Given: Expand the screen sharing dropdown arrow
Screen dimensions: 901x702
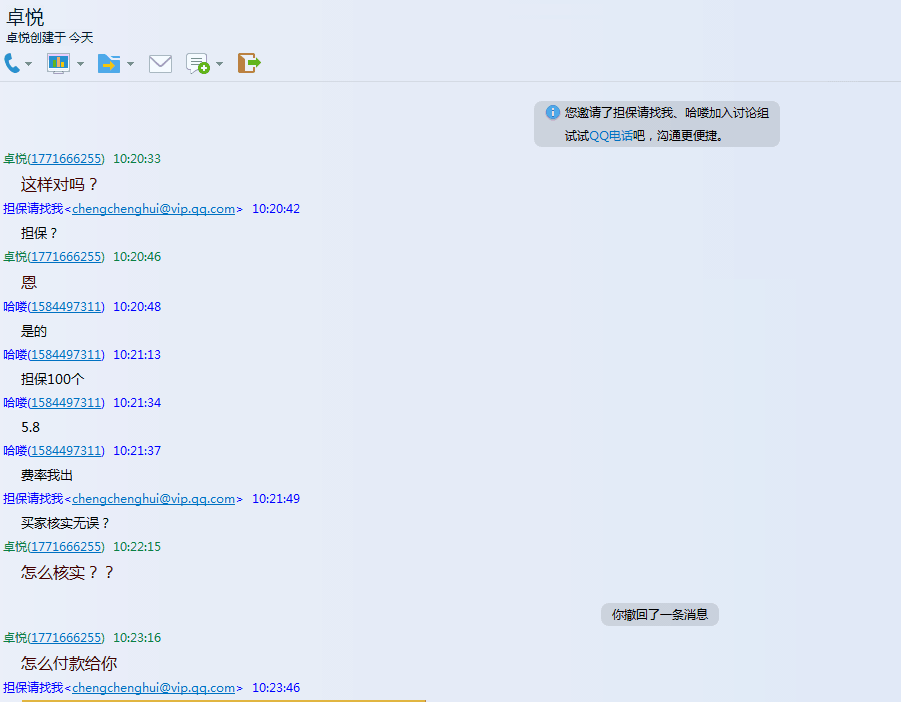Looking at the screenshot, I should pyautogui.click(x=80, y=65).
